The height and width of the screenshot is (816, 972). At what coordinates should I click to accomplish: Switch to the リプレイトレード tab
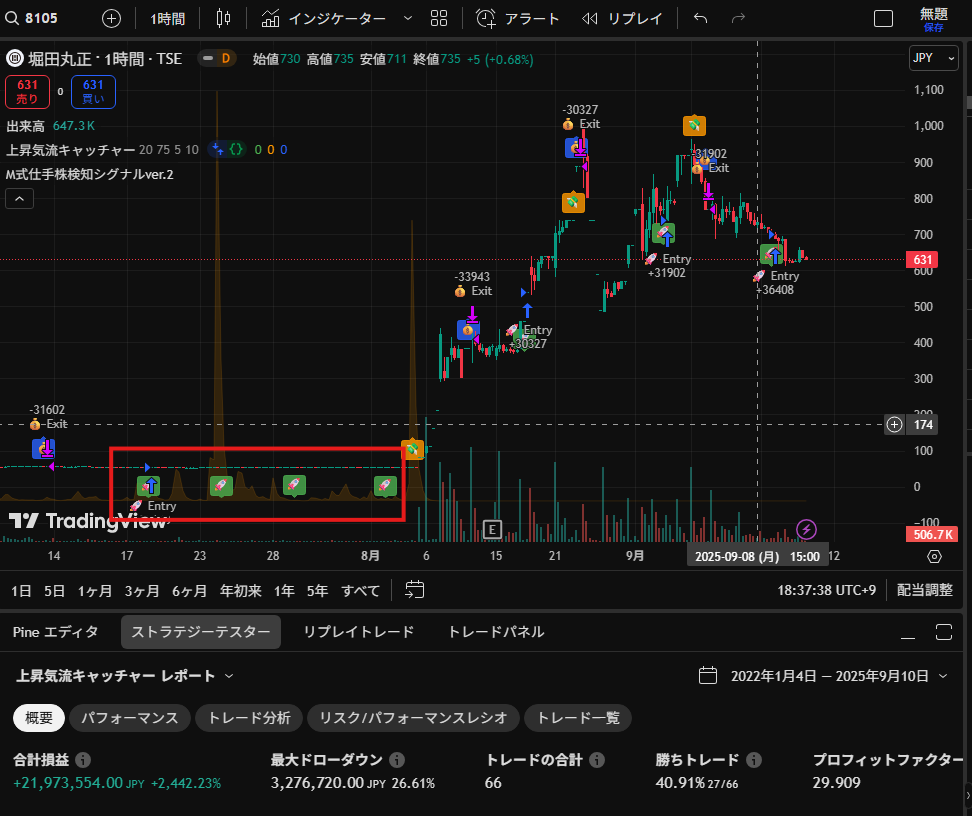[x=359, y=632]
